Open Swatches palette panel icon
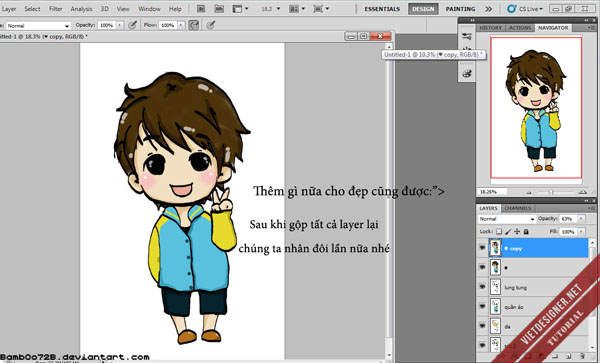 coord(466,73)
